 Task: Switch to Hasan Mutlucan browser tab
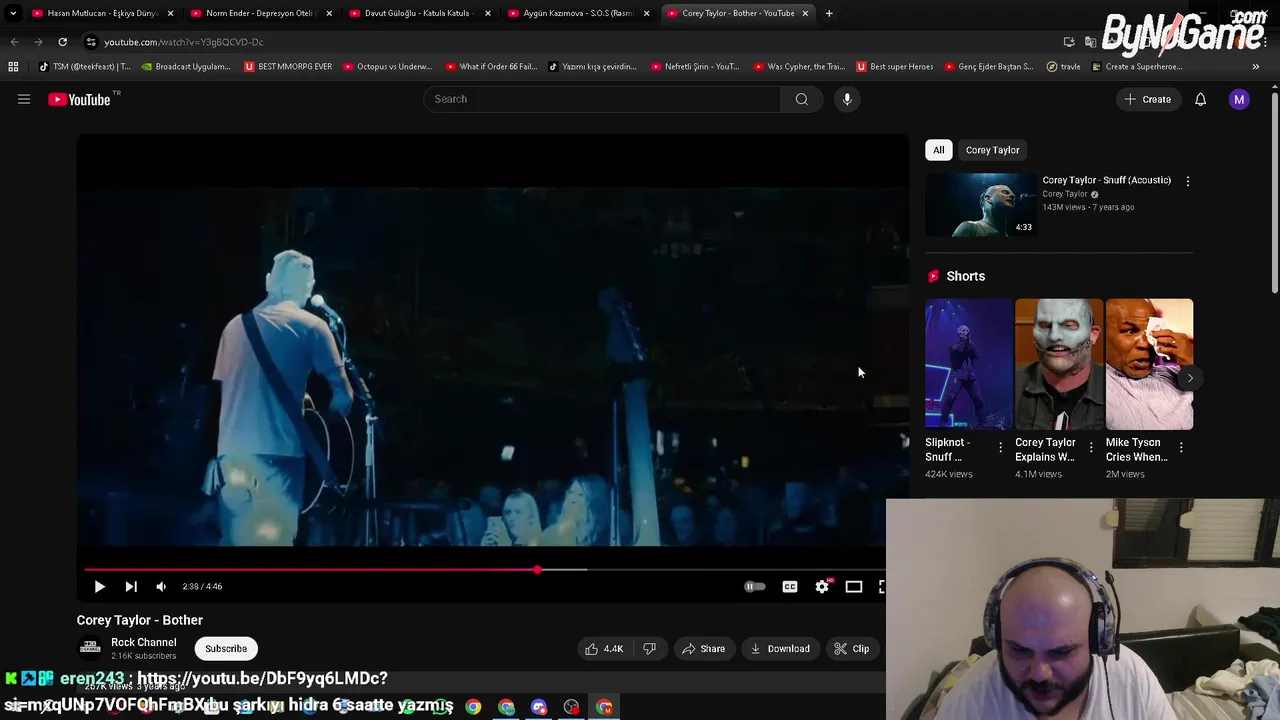(102, 13)
